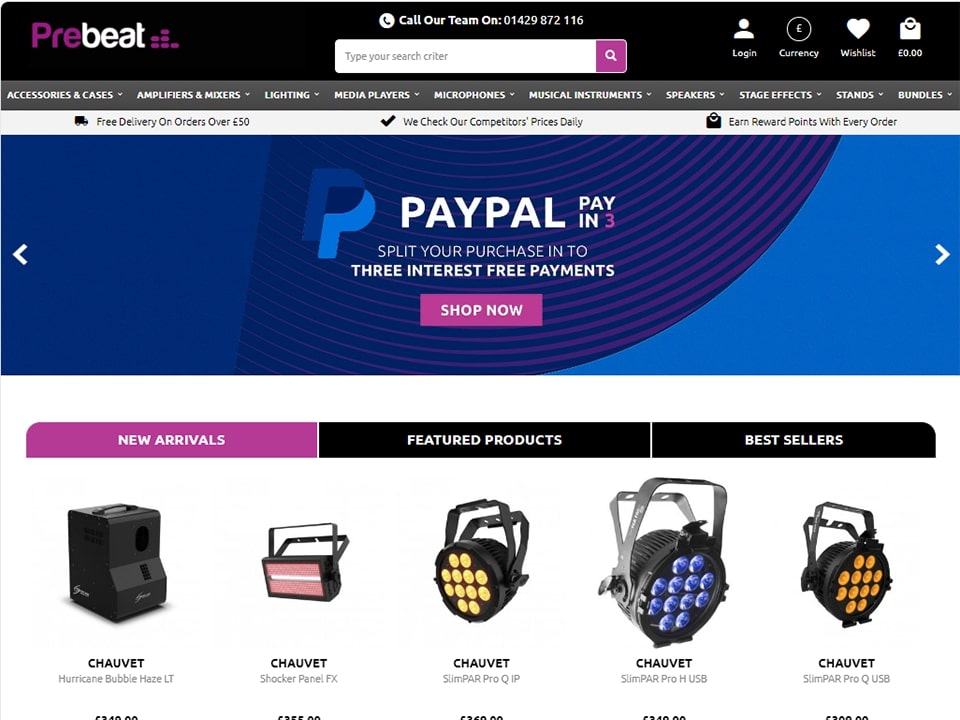The image size is (960, 720).
Task: Switch to Featured Products tab
Action: click(x=484, y=440)
